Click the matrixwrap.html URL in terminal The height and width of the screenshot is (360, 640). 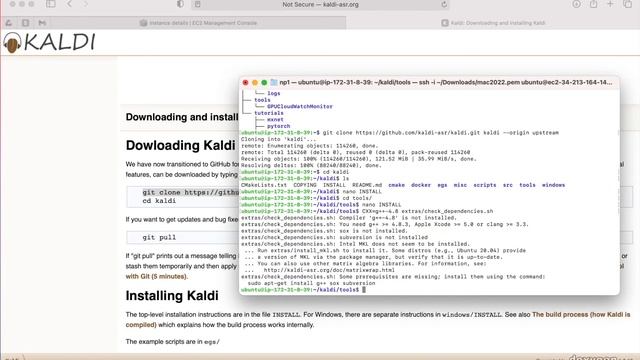329,270
